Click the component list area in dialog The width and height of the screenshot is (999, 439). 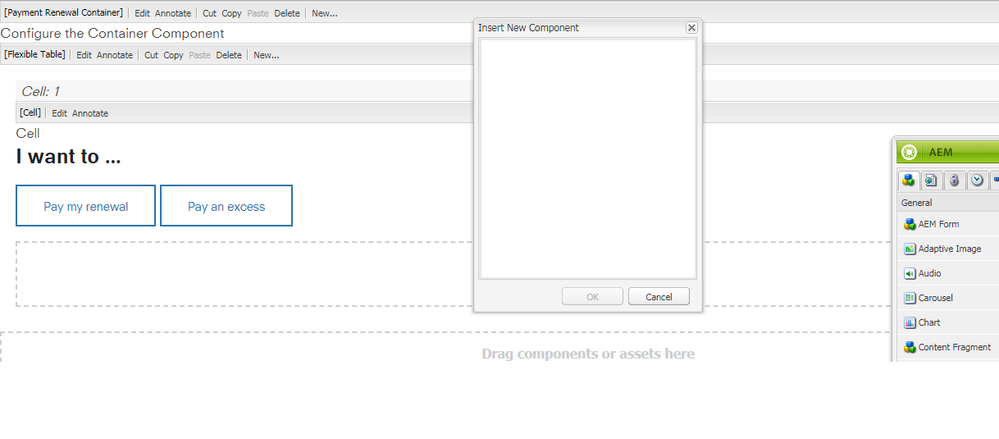pyautogui.click(x=587, y=158)
